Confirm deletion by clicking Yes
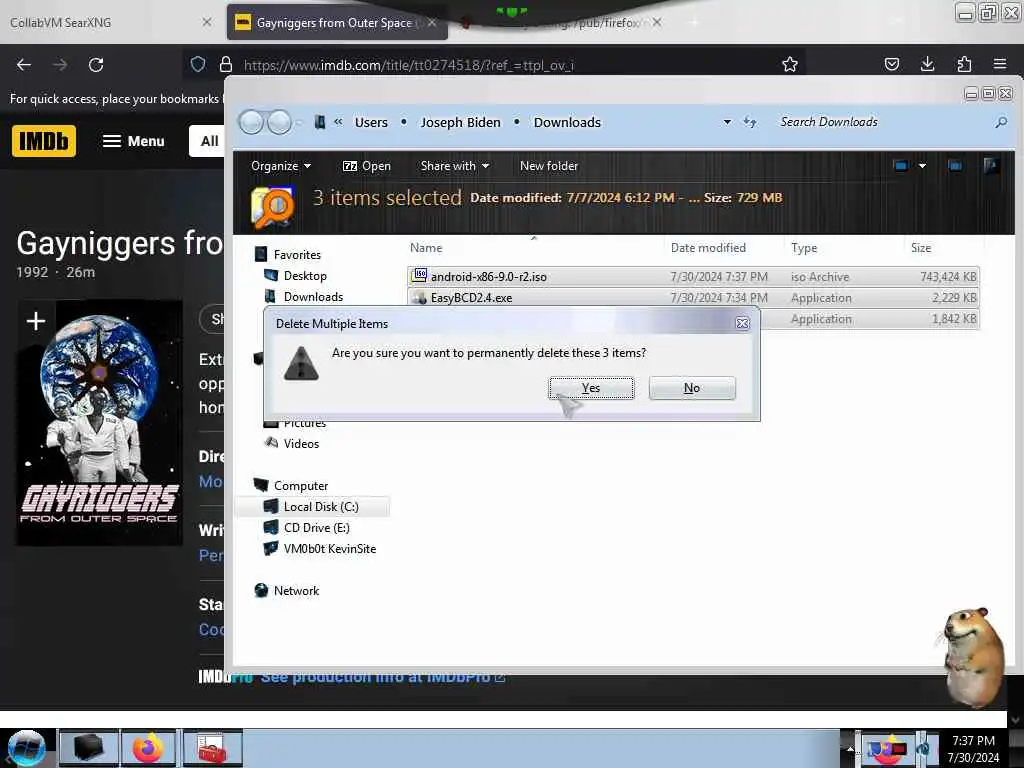 click(x=591, y=388)
